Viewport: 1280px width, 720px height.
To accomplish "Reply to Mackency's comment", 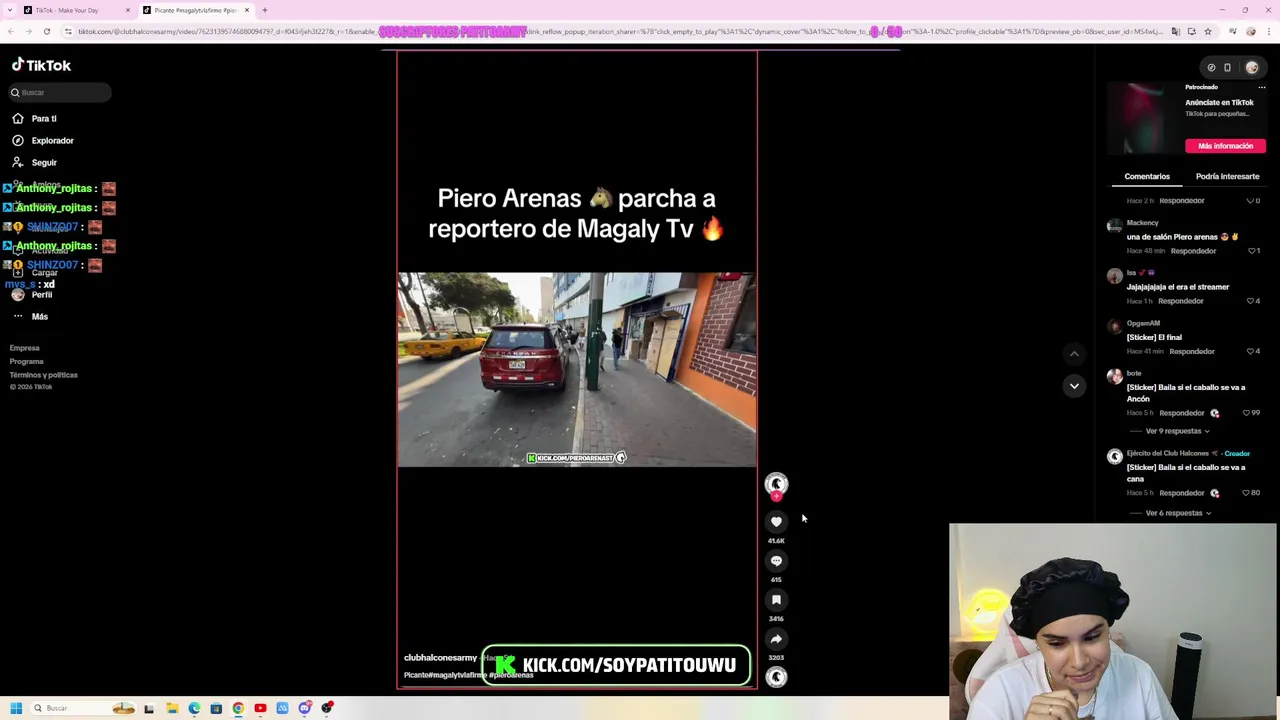I will [x=1193, y=251].
